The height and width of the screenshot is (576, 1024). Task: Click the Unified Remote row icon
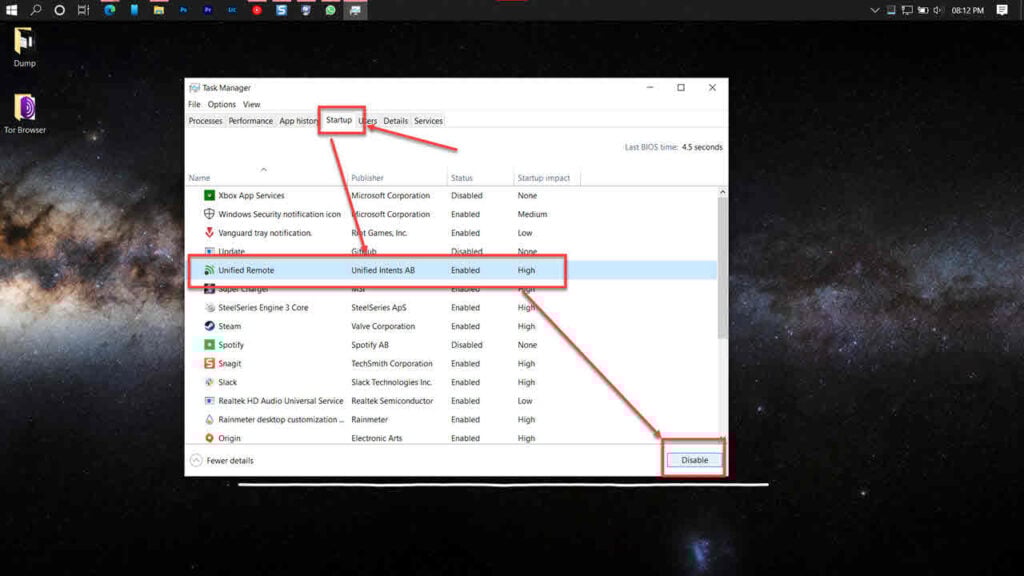pos(209,270)
